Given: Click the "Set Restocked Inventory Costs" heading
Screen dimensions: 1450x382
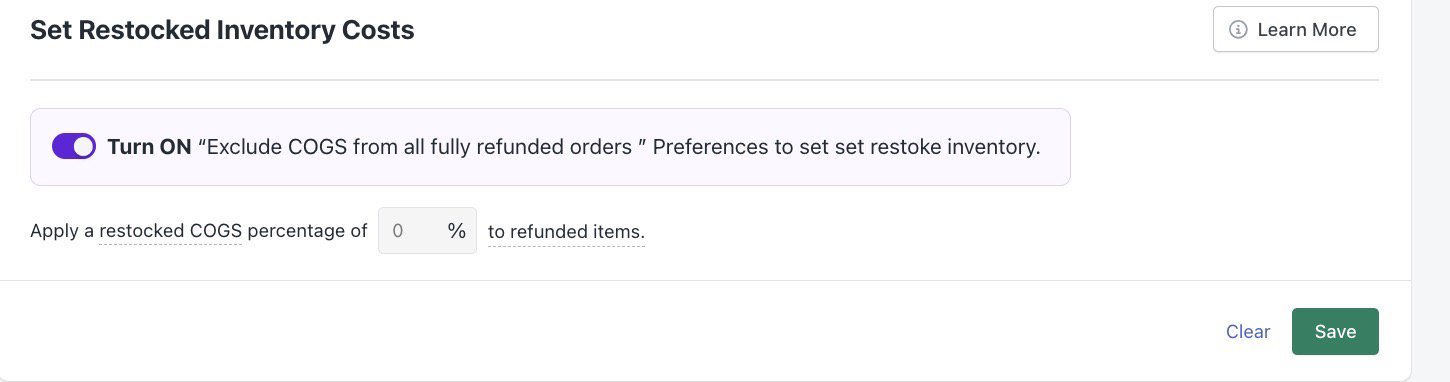Looking at the screenshot, I should tap(222, 30).
